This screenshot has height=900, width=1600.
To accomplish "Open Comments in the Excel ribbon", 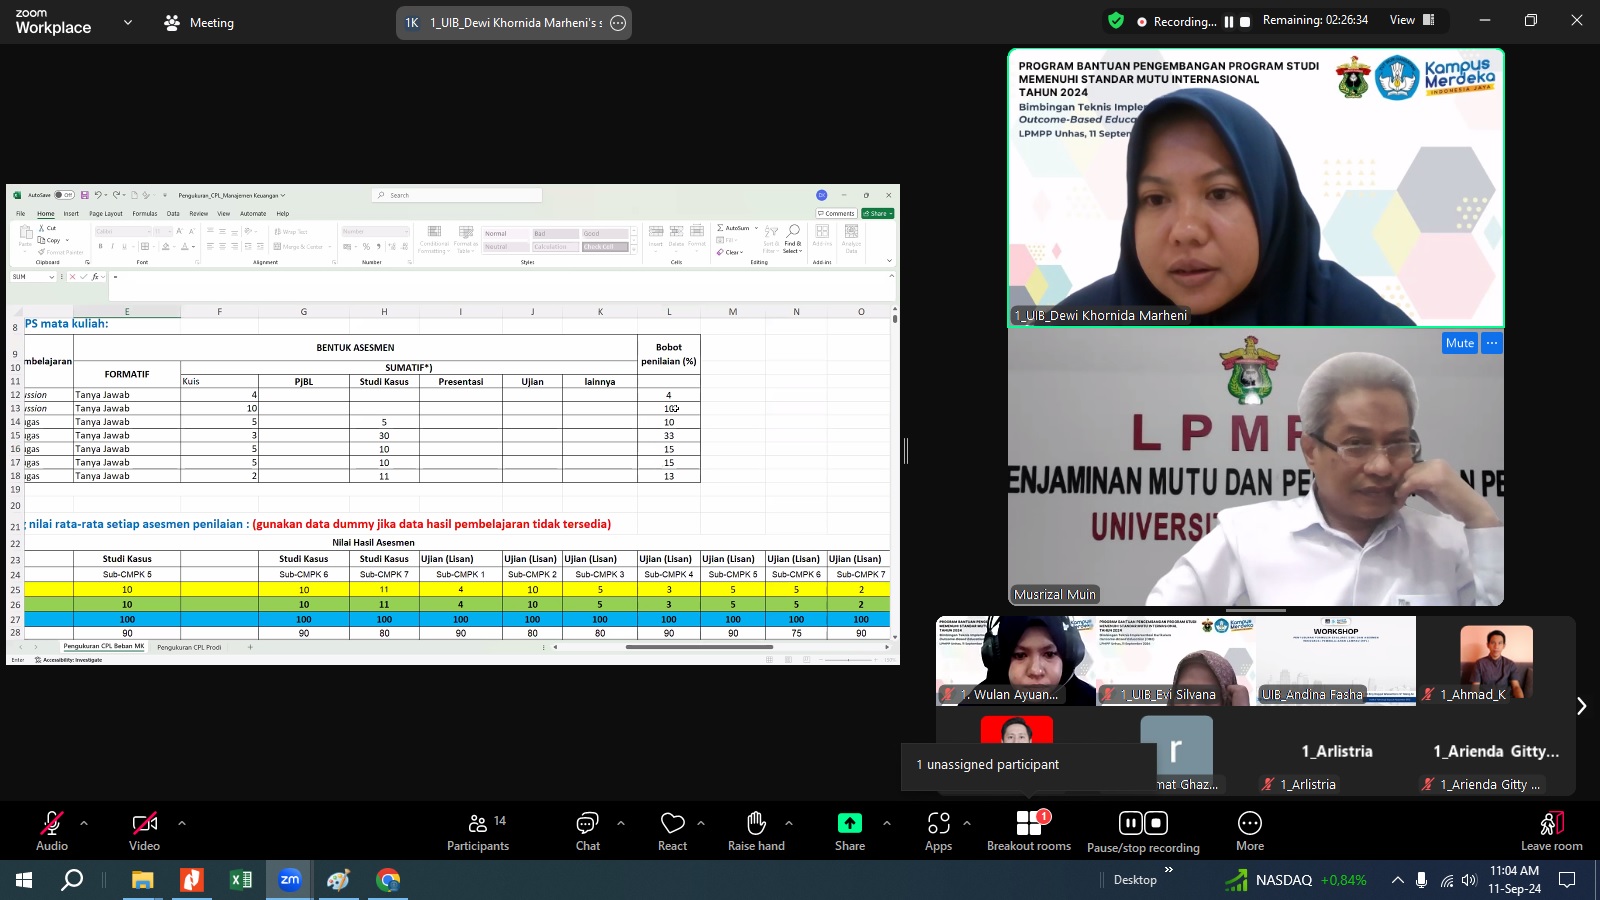I will [836, 213].
